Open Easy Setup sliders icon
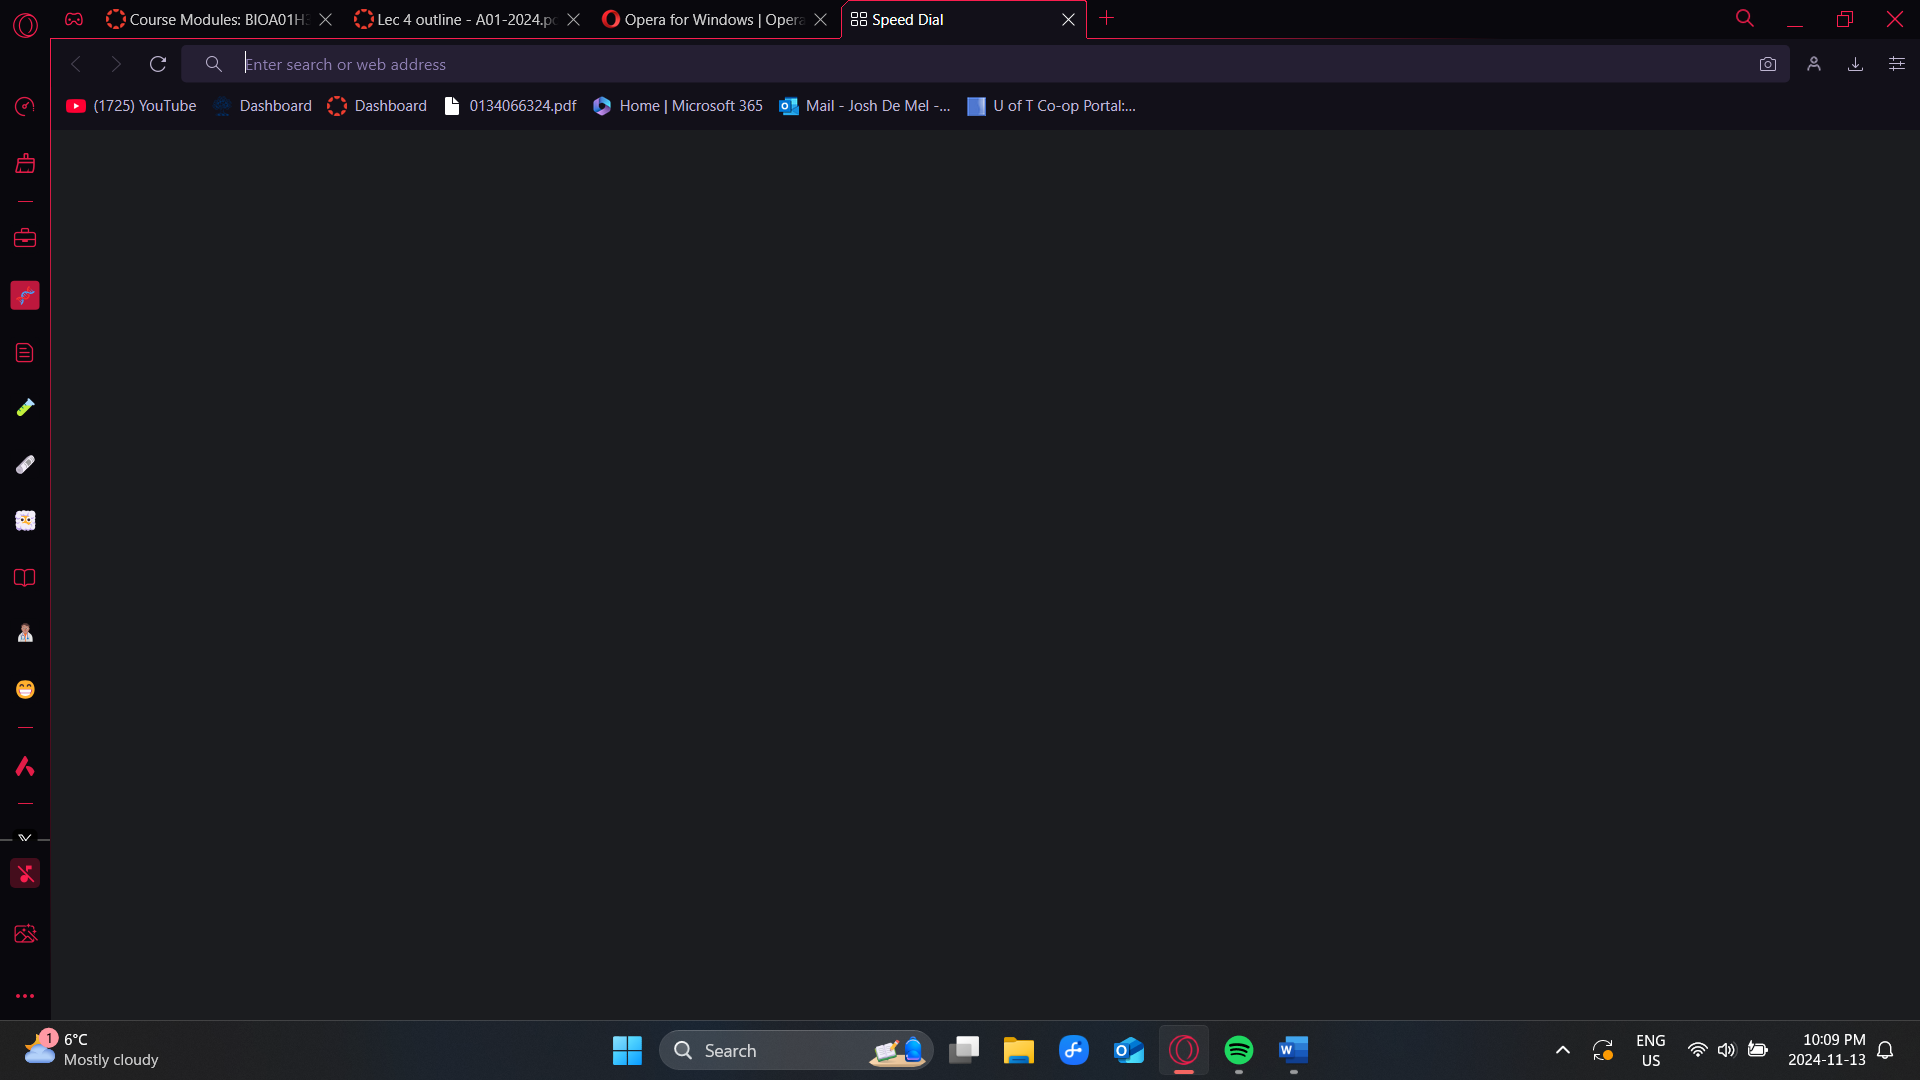This screenshot has width=1920, height=1080. coord(1897,64)
